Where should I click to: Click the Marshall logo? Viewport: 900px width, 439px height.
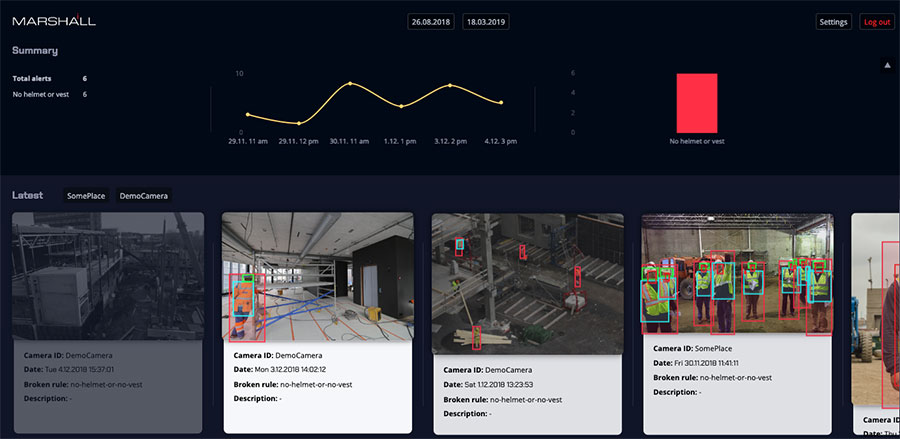[x=54, y=21]
